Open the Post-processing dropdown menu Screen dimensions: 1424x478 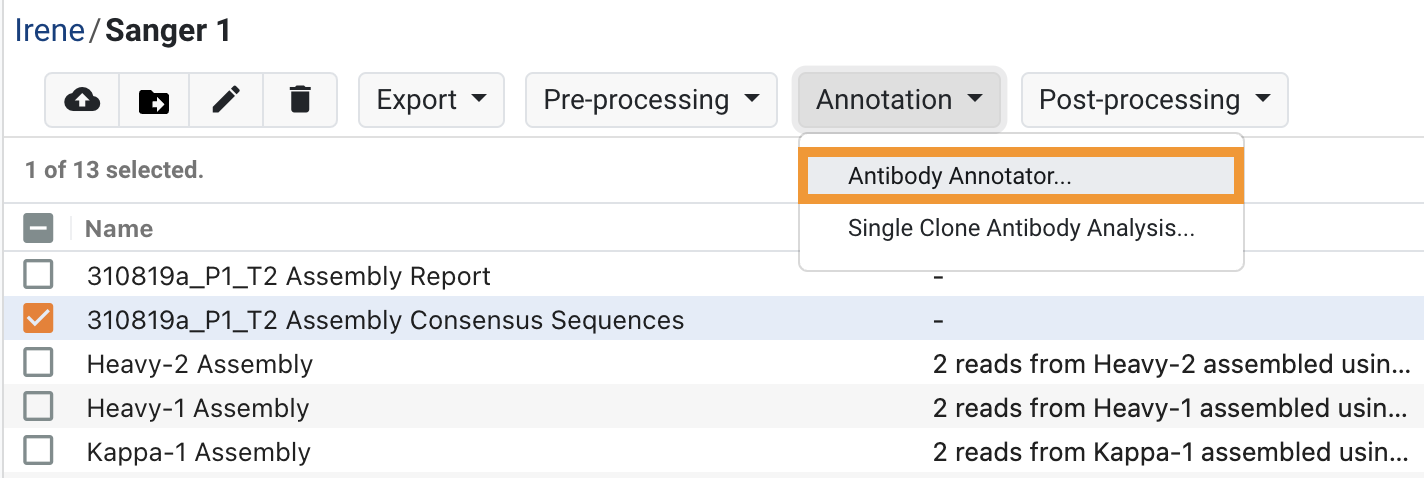[x=1154, y=100]
